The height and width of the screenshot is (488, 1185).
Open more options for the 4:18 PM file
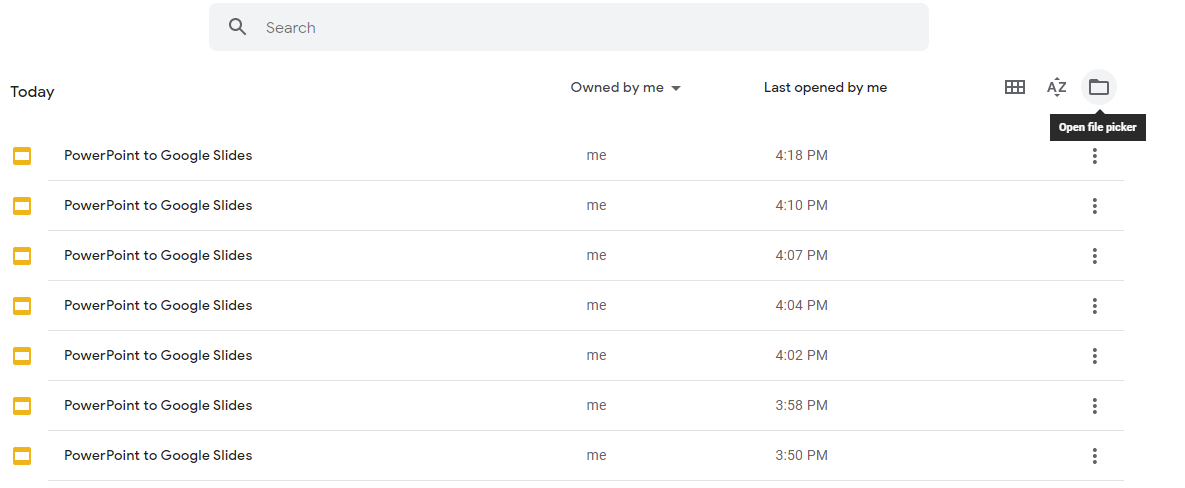(x=1094, y=156)
